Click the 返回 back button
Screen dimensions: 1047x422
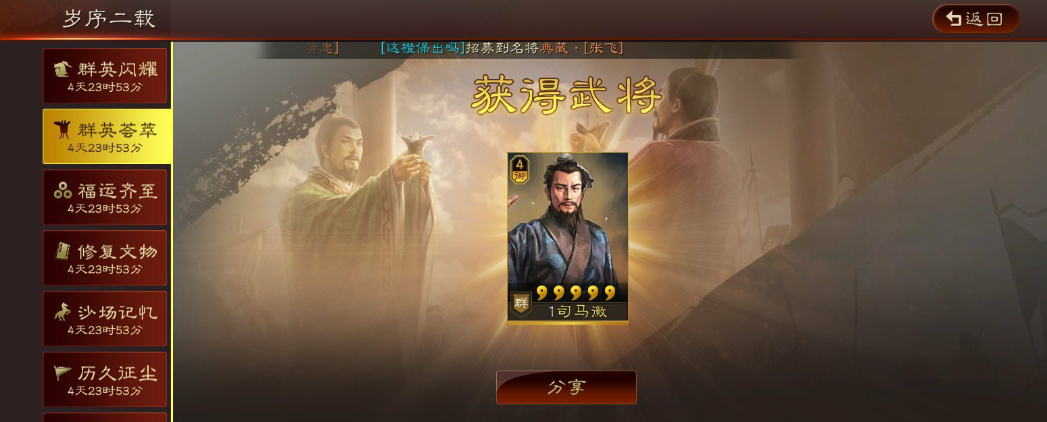point(976,19)
